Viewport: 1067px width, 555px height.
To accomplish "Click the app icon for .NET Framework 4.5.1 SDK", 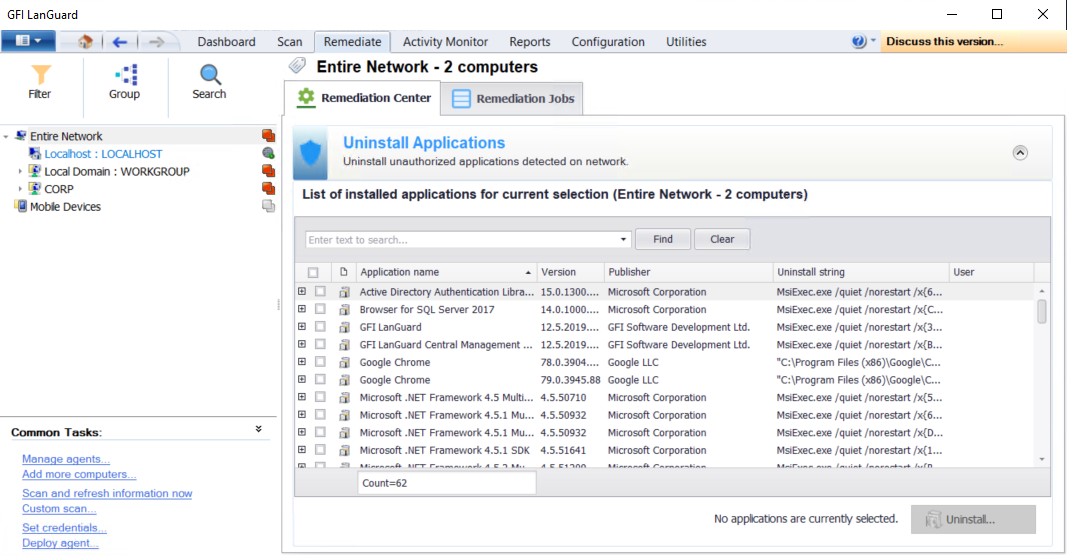I will click(345, 450).
